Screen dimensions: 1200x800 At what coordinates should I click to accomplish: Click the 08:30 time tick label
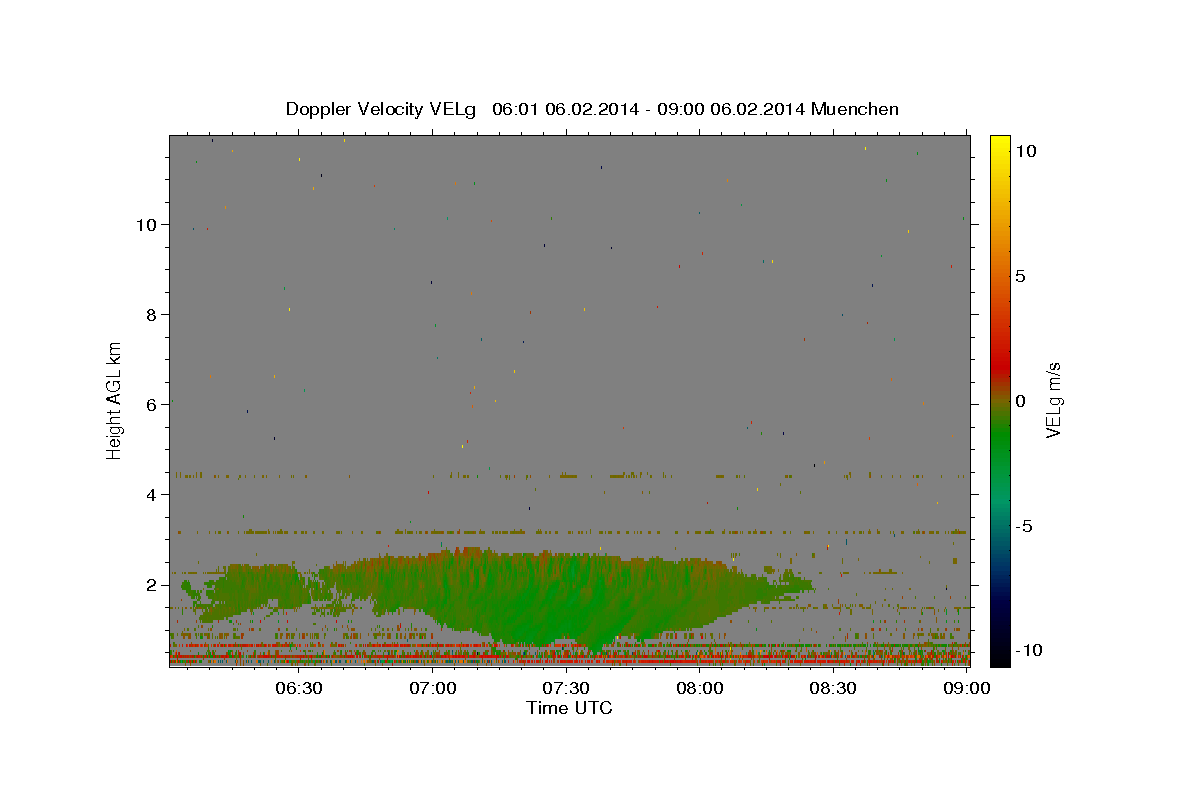(x=833, y=689)
